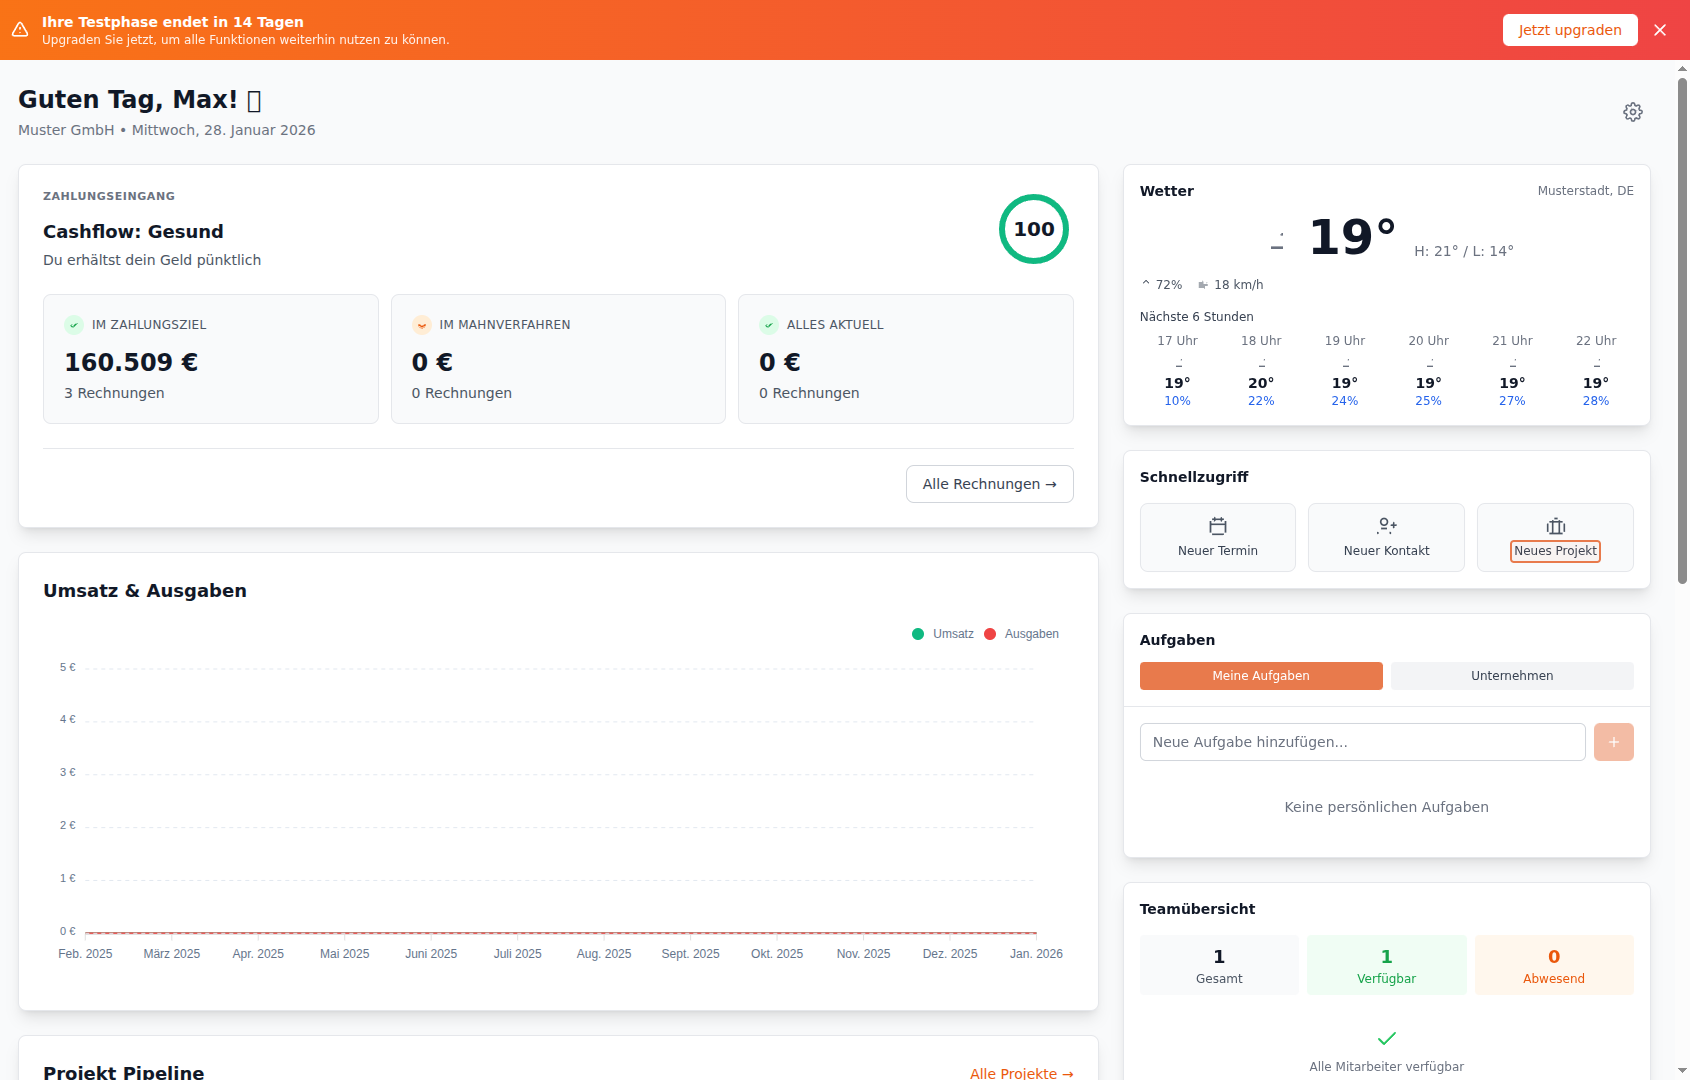Toggle the Umsatz series in the chart legend

pyautogui.click(x=941, y=633)
